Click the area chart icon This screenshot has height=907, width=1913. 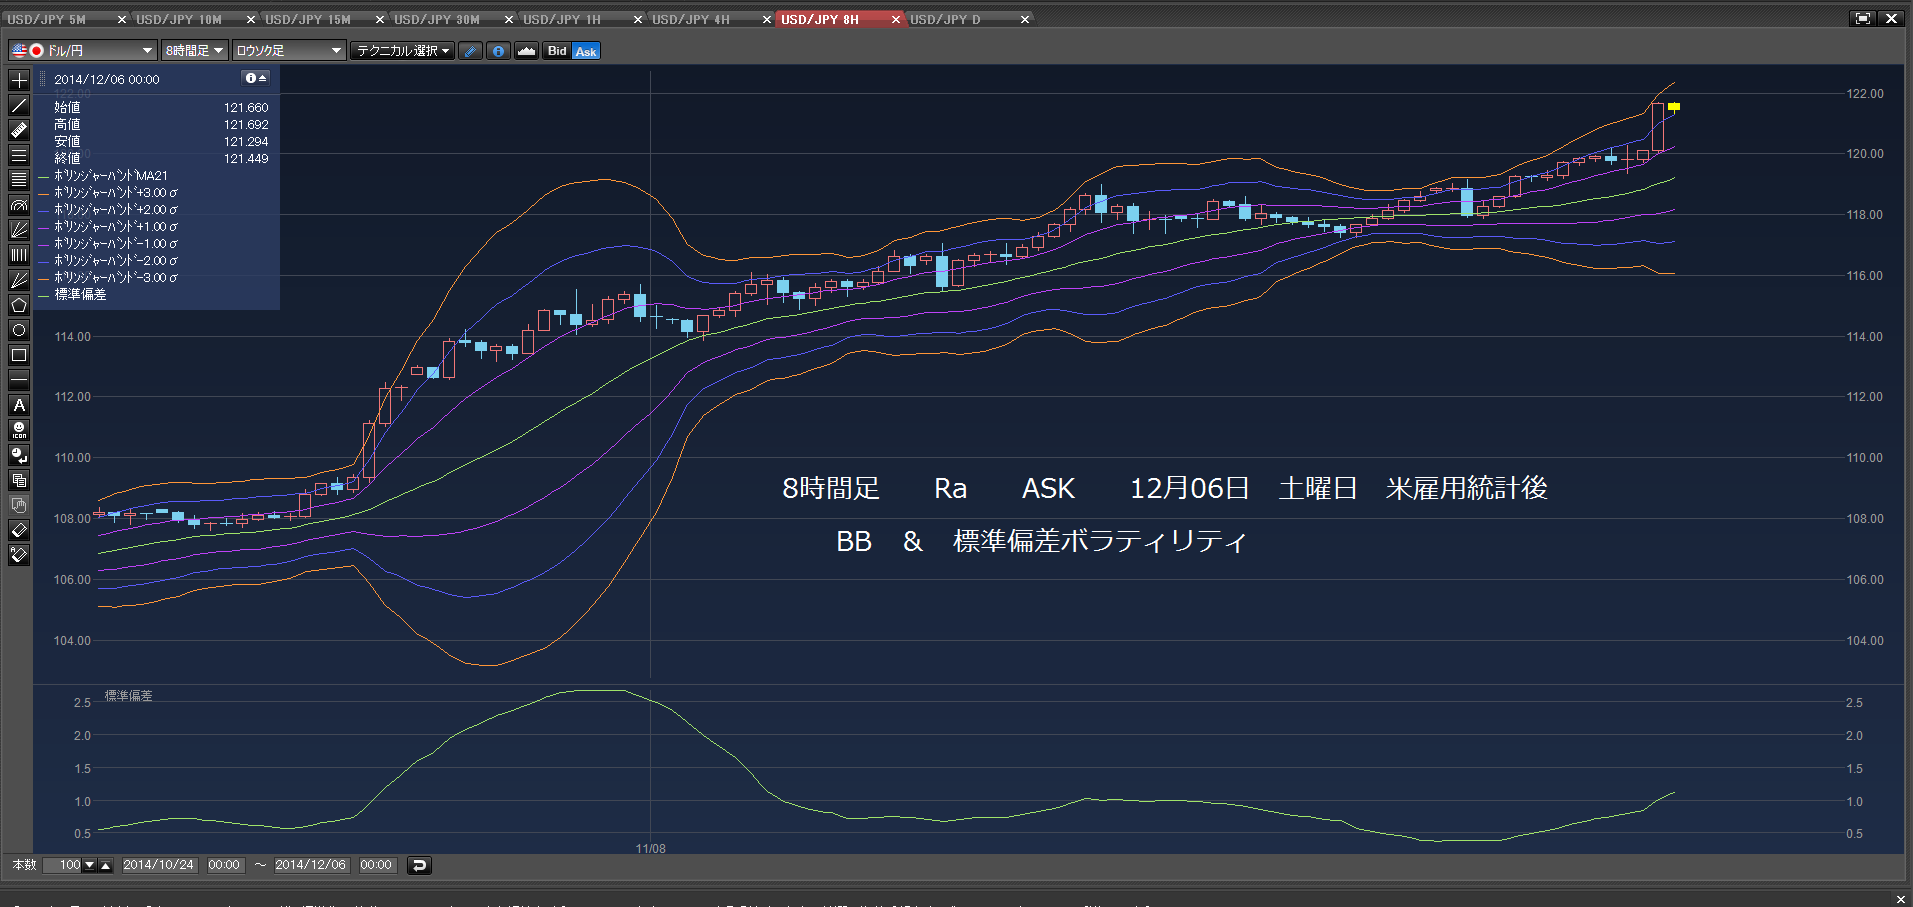526,51
